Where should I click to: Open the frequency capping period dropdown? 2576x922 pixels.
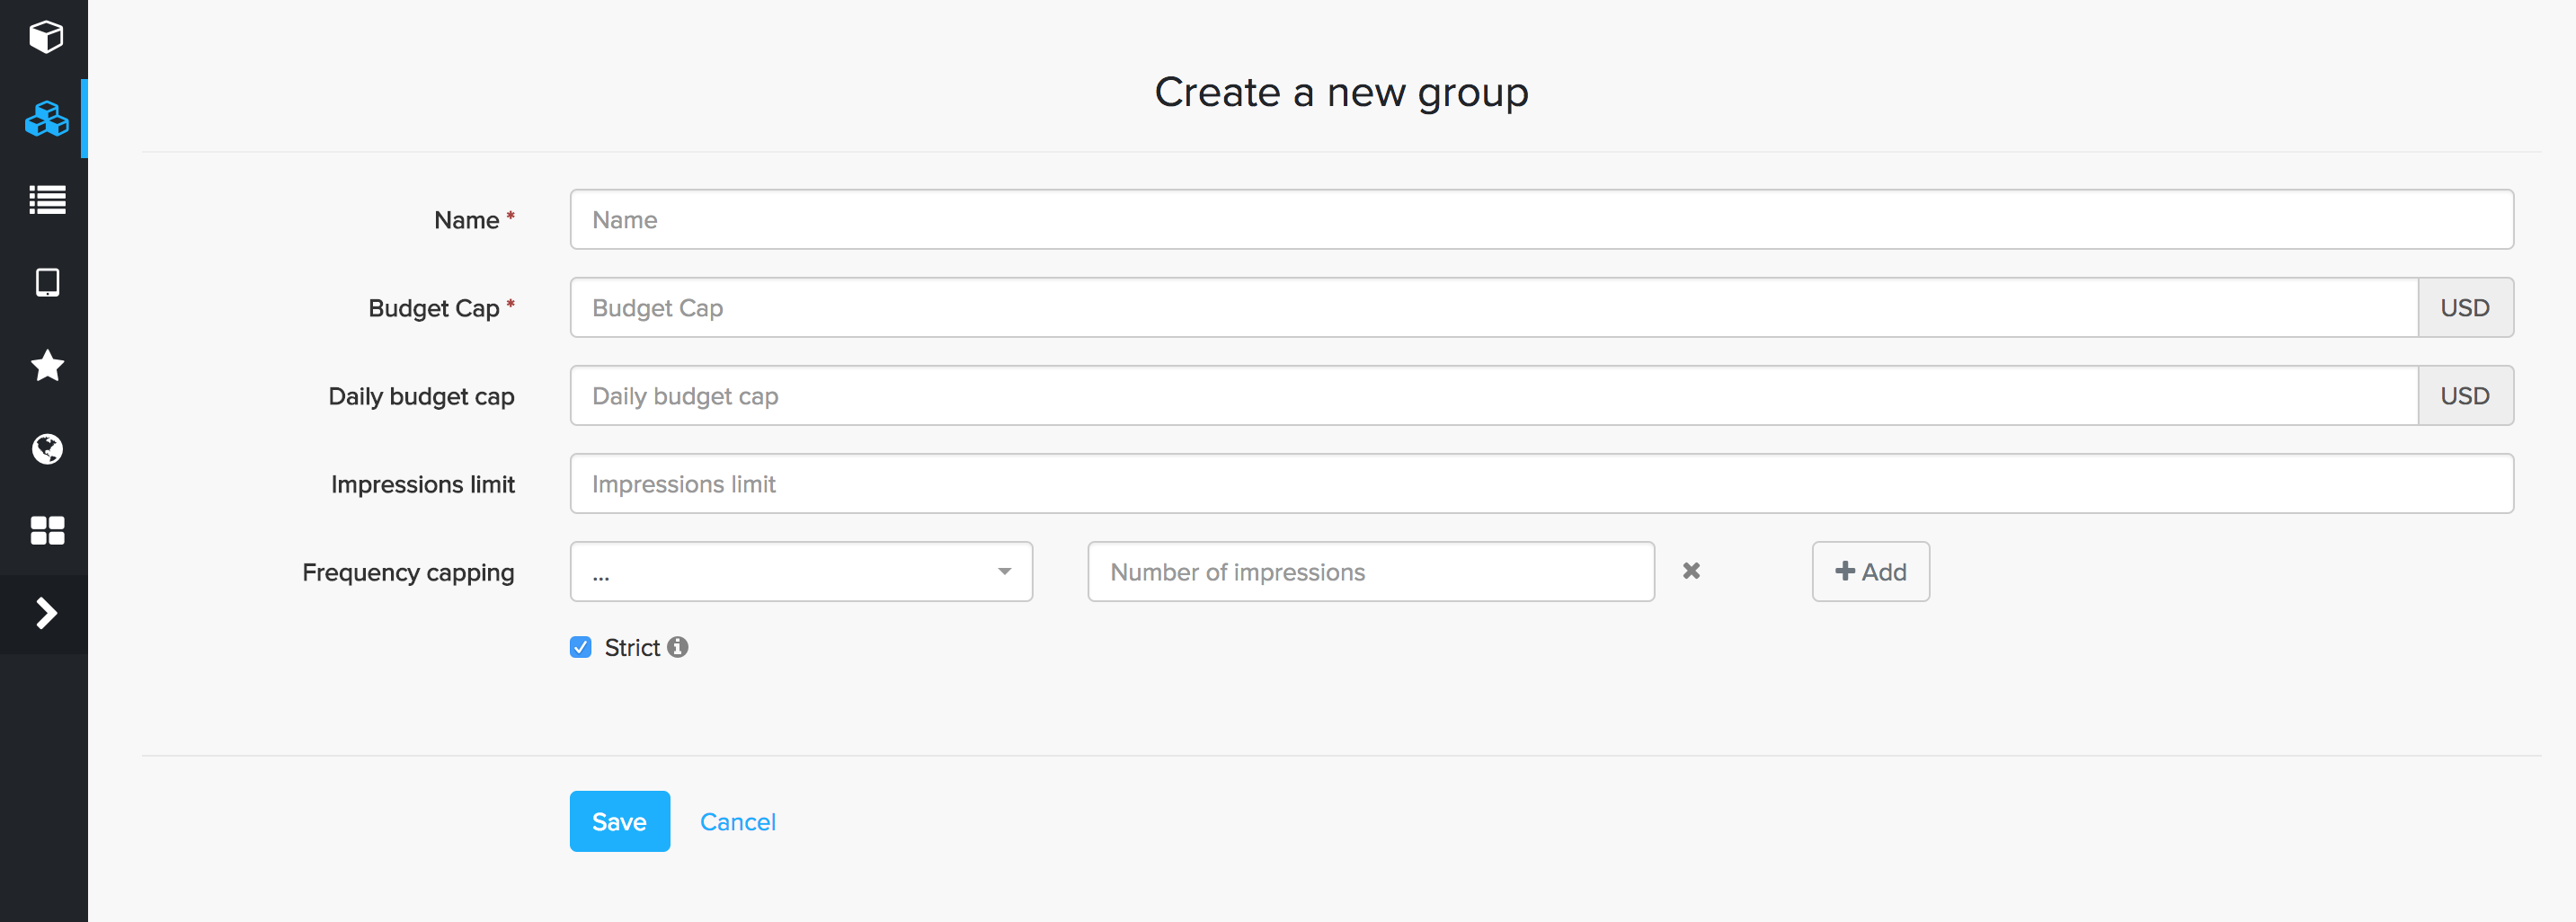point(801,572)
